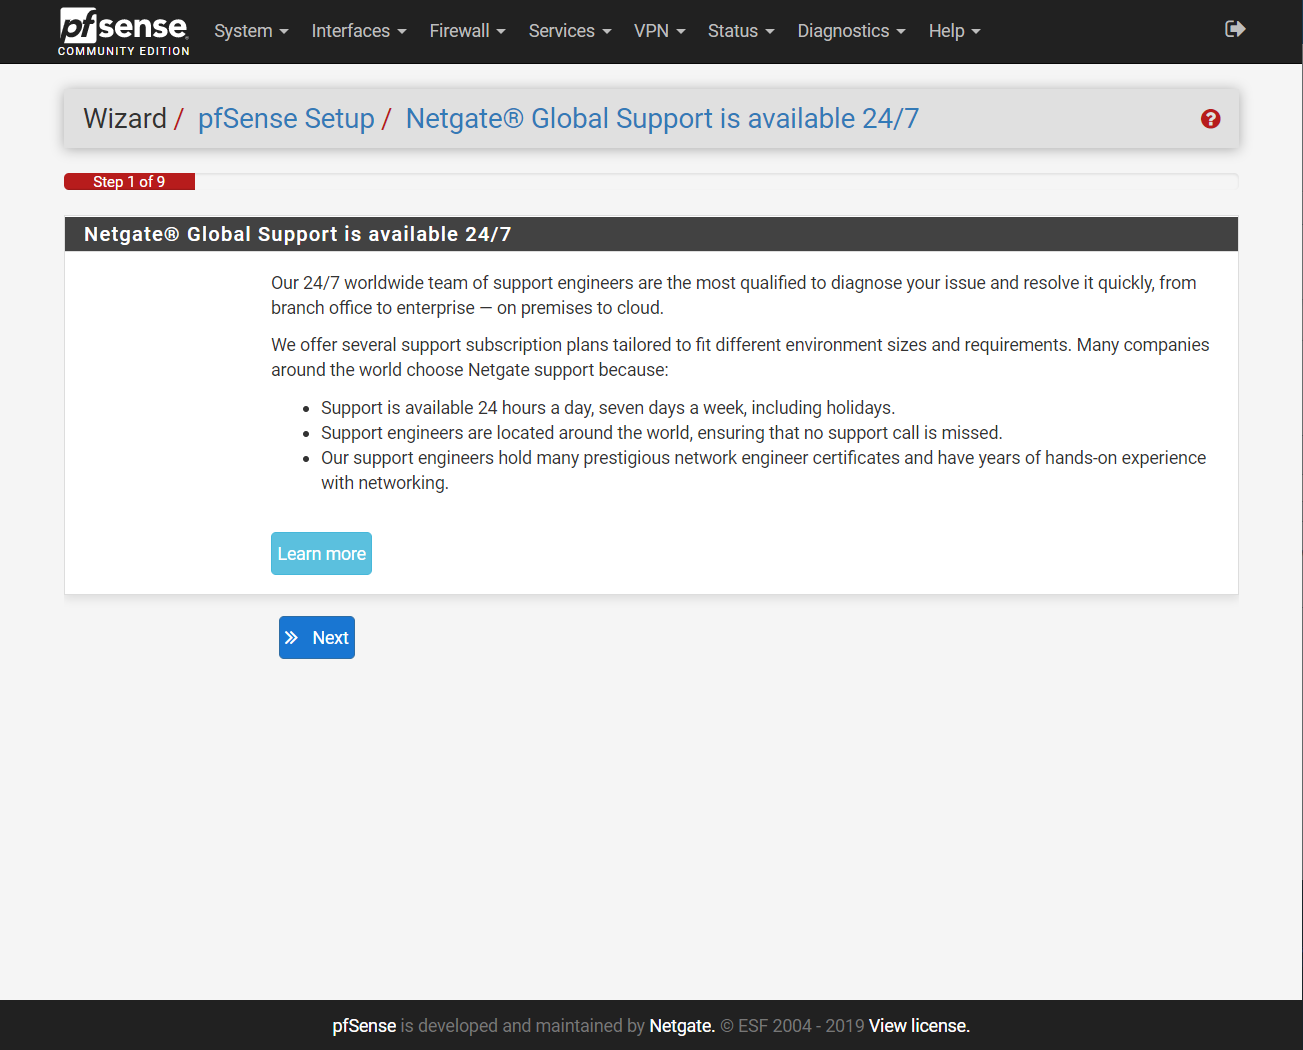Open the View license link
Viewport: 1303px width, 1050px height.
tap(919, 1026)
